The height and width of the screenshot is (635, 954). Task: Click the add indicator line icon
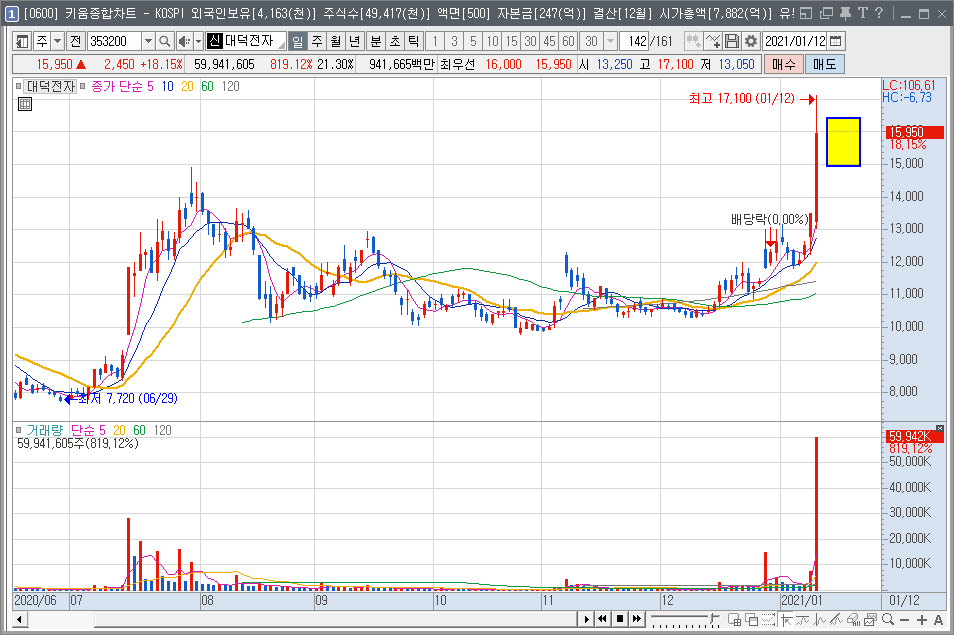[x=712, y=41]
